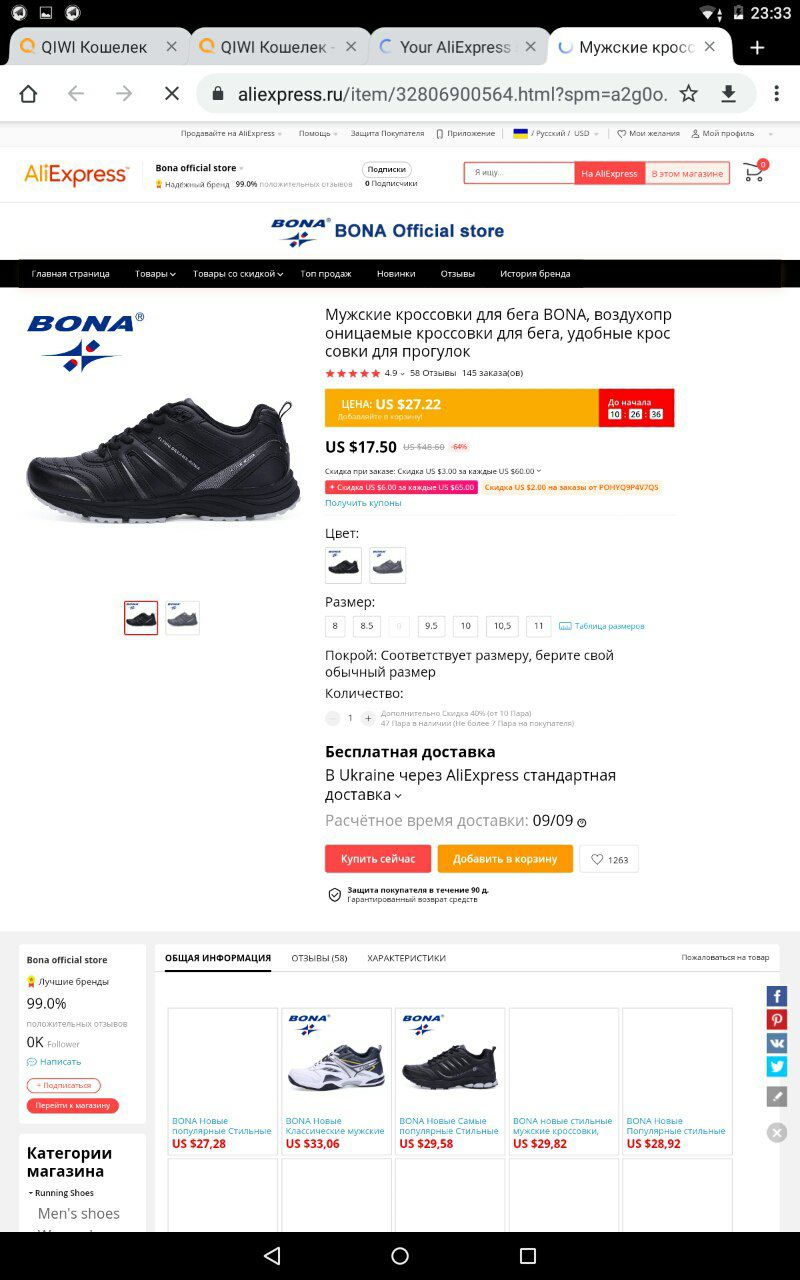
Task: Open the shopping cart icon
Action: 754,172
